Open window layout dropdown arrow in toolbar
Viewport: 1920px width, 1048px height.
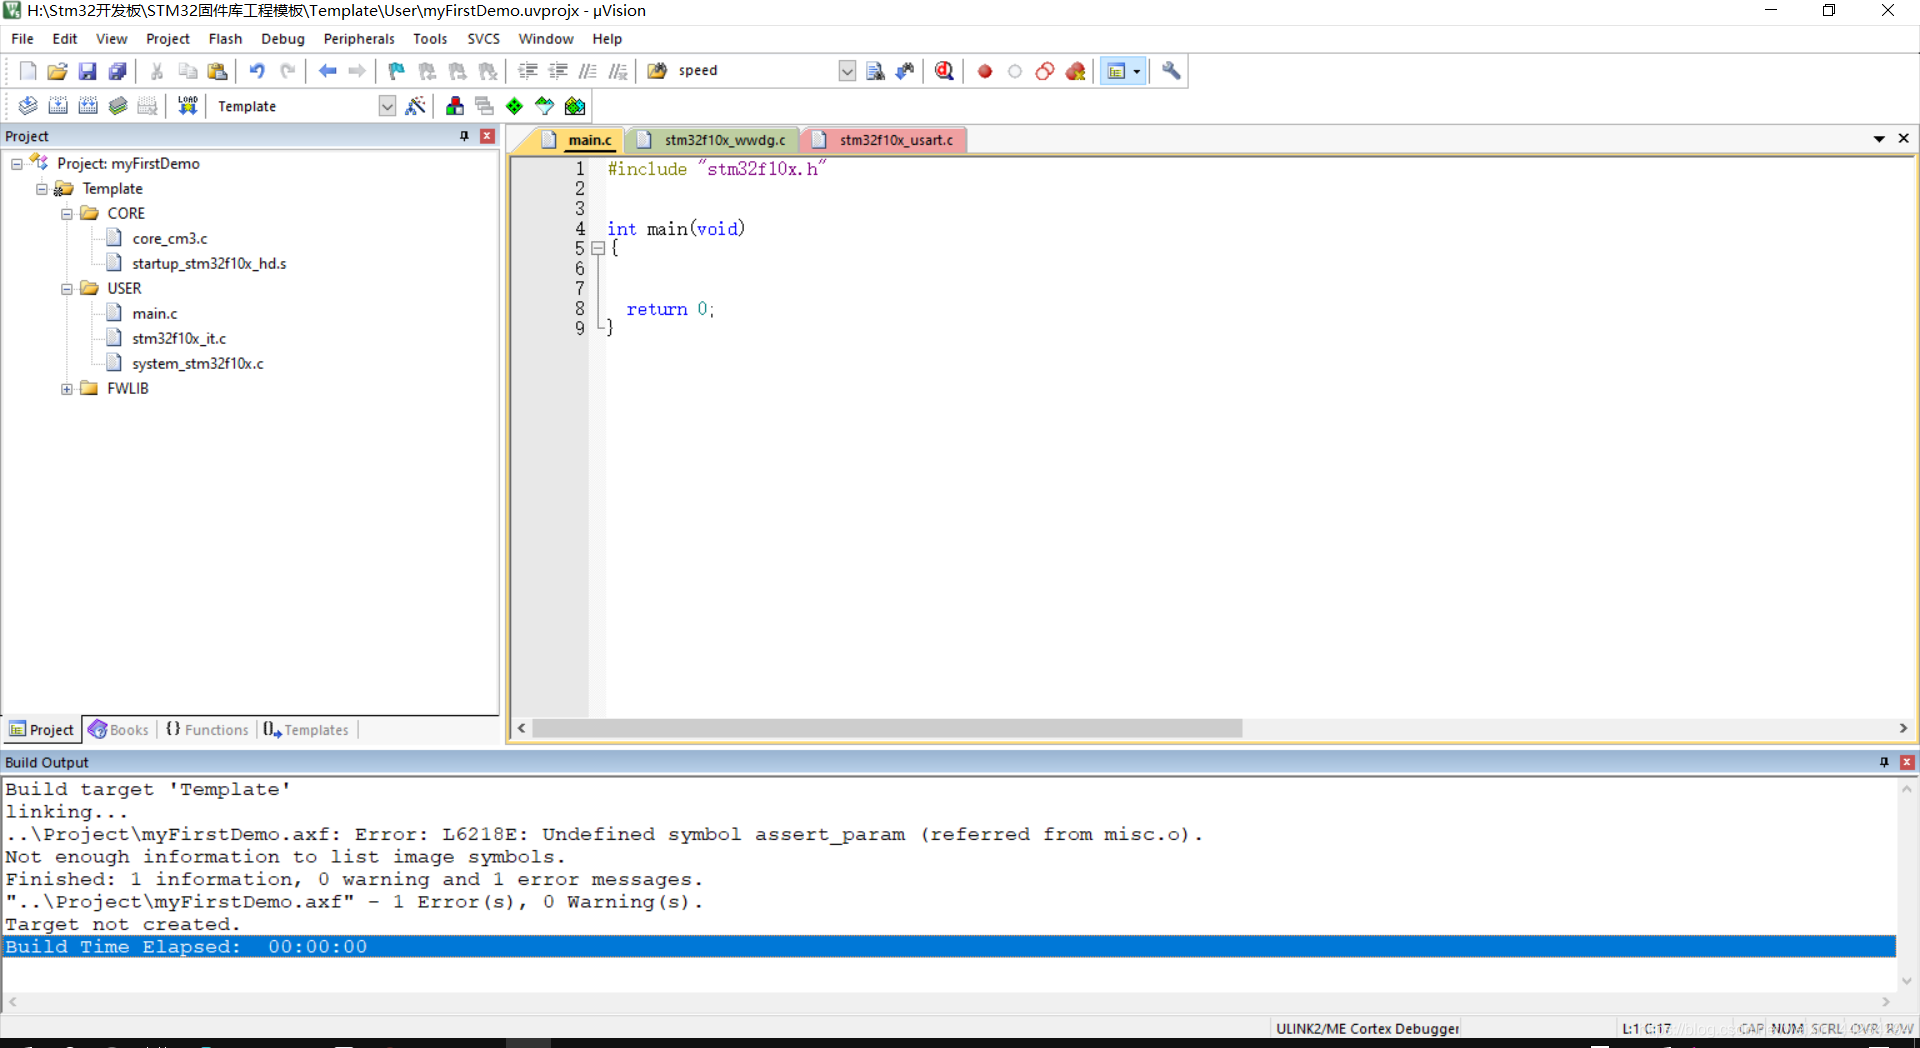tap(1137, 71)
